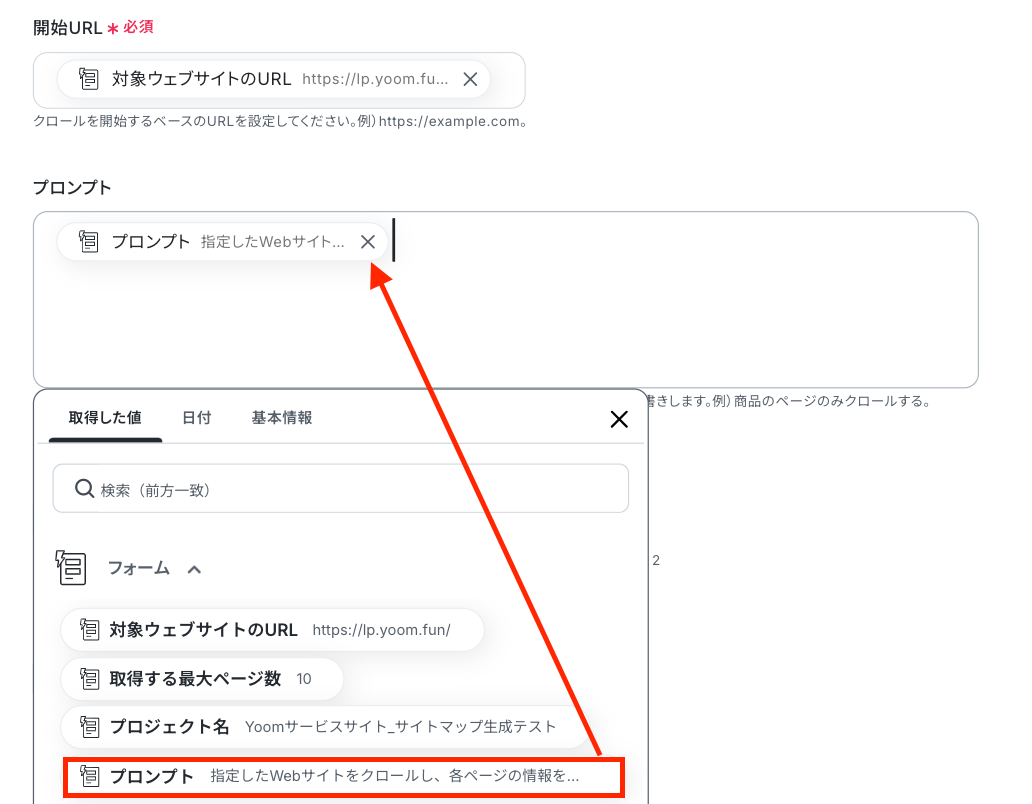
Task: Click form icon inside prompt field chip
Action: 88,241
